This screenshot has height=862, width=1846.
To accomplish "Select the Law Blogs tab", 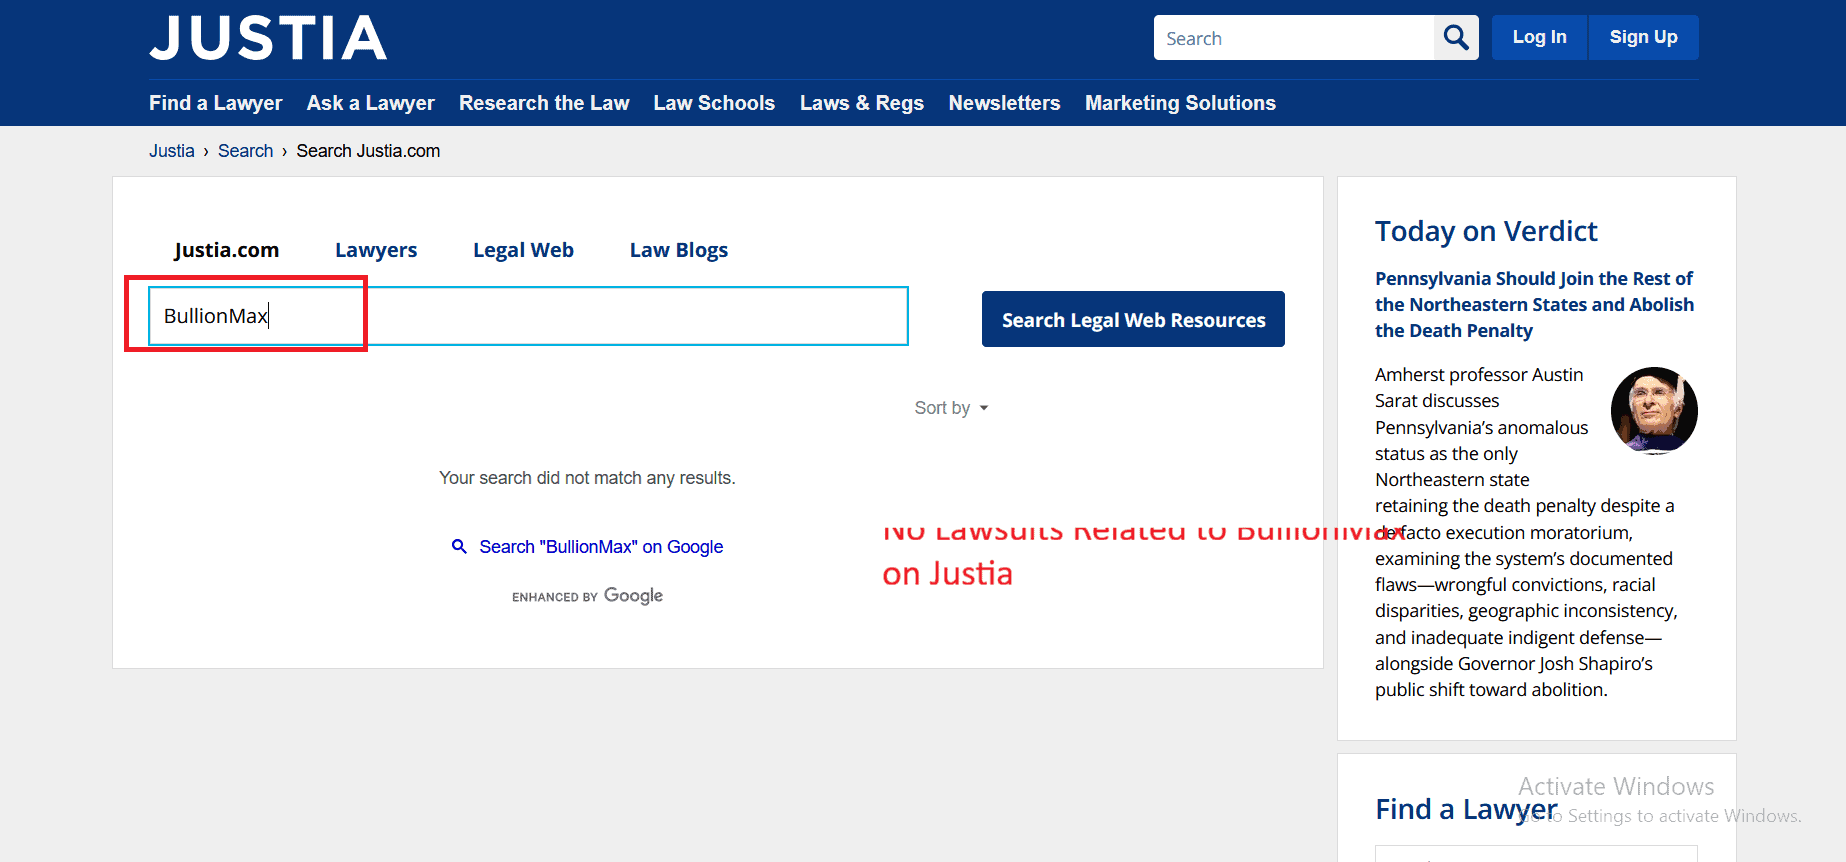I will tap(679, 250).
